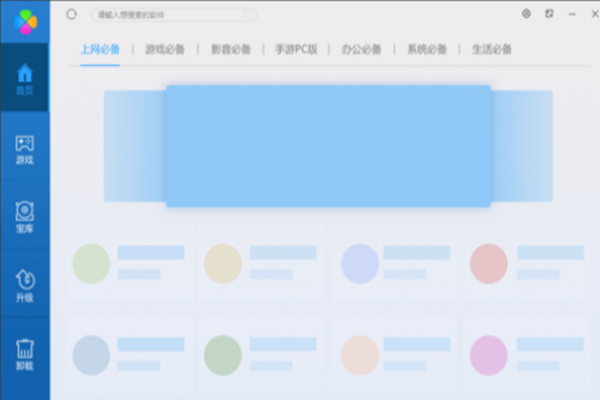Screen dimensions: 600x400
Task: Show the previous banner on the left edge
Action: tap(133, 145)
